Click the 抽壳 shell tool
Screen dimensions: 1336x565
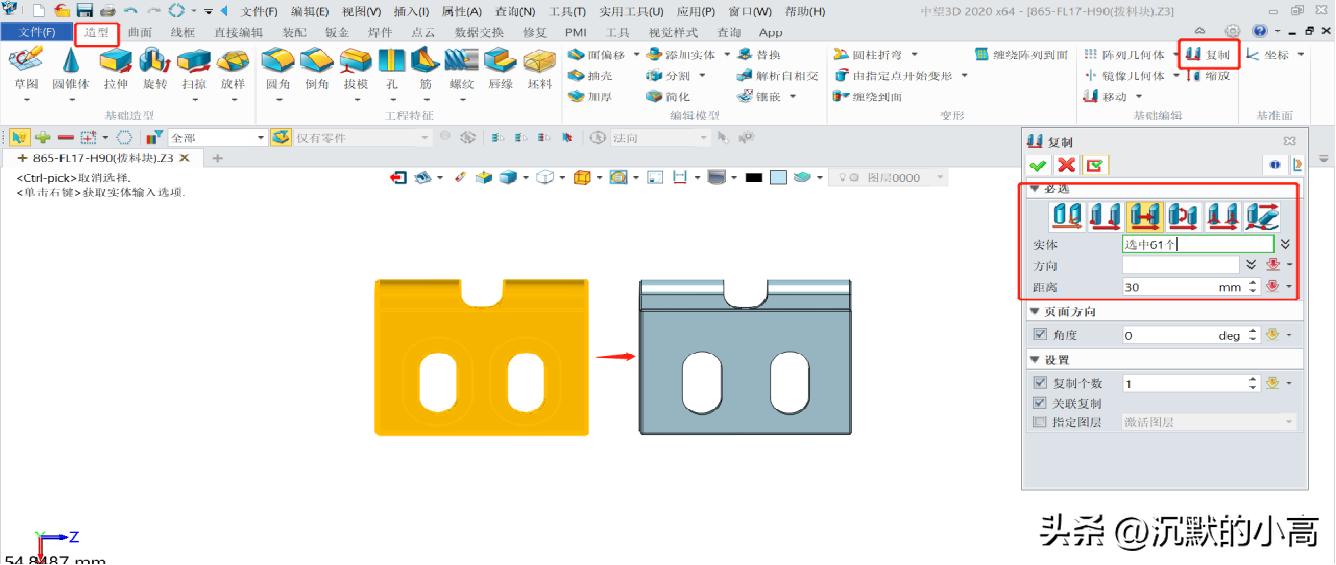point(590,75)
